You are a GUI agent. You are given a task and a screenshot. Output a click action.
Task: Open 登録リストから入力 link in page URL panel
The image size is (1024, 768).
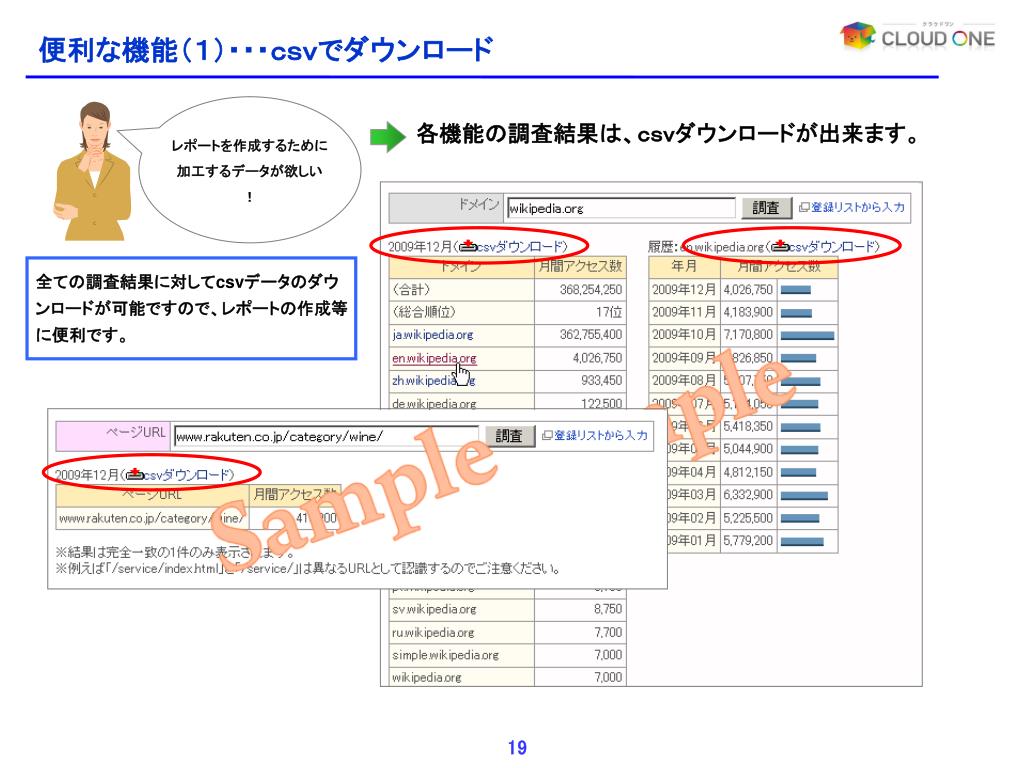click(601, 435)
